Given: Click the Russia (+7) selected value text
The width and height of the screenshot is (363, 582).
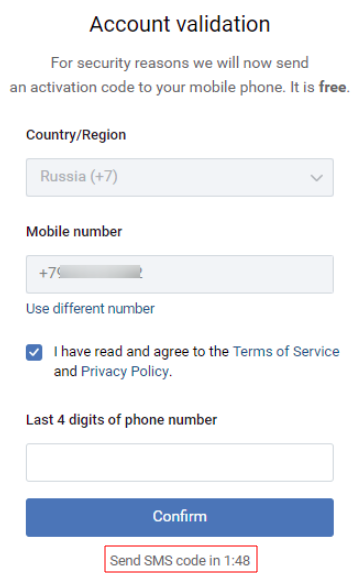Looking at the screenshot, I should (x=79, y=176).
